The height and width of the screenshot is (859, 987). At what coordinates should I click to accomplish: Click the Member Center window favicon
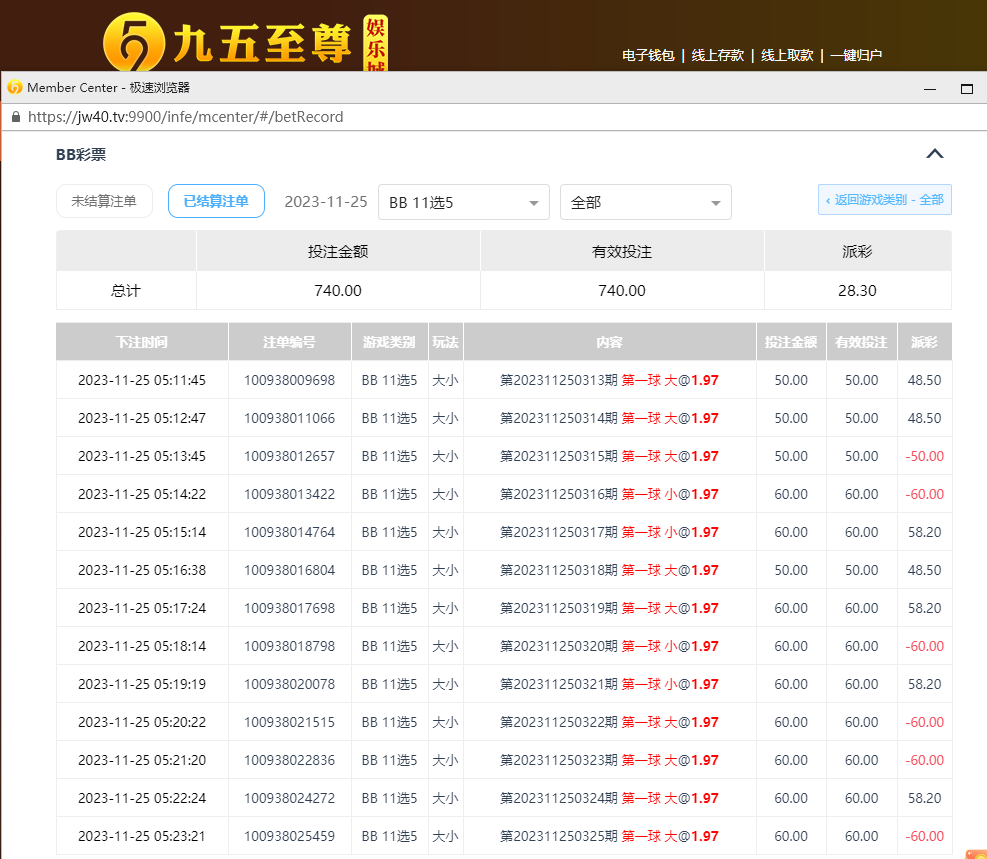click(14, 87)
